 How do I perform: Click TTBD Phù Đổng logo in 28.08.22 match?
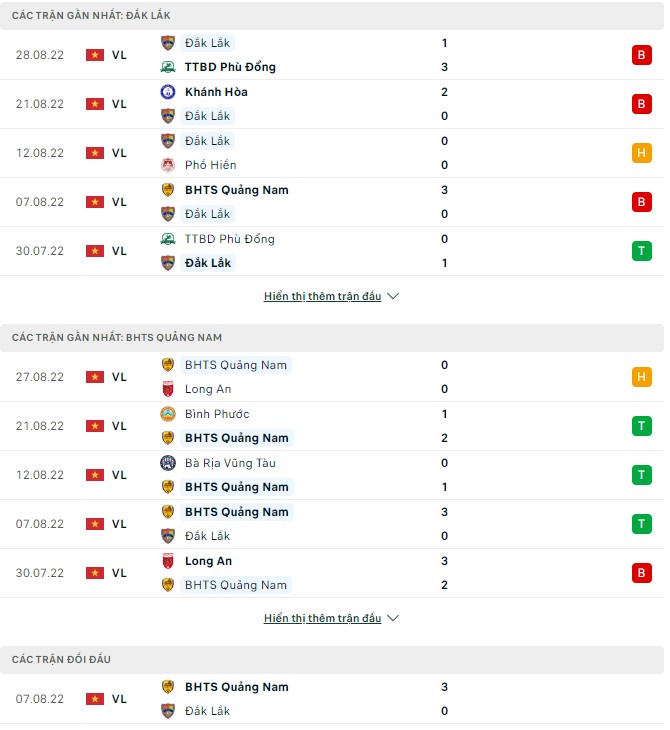[168, 67]
